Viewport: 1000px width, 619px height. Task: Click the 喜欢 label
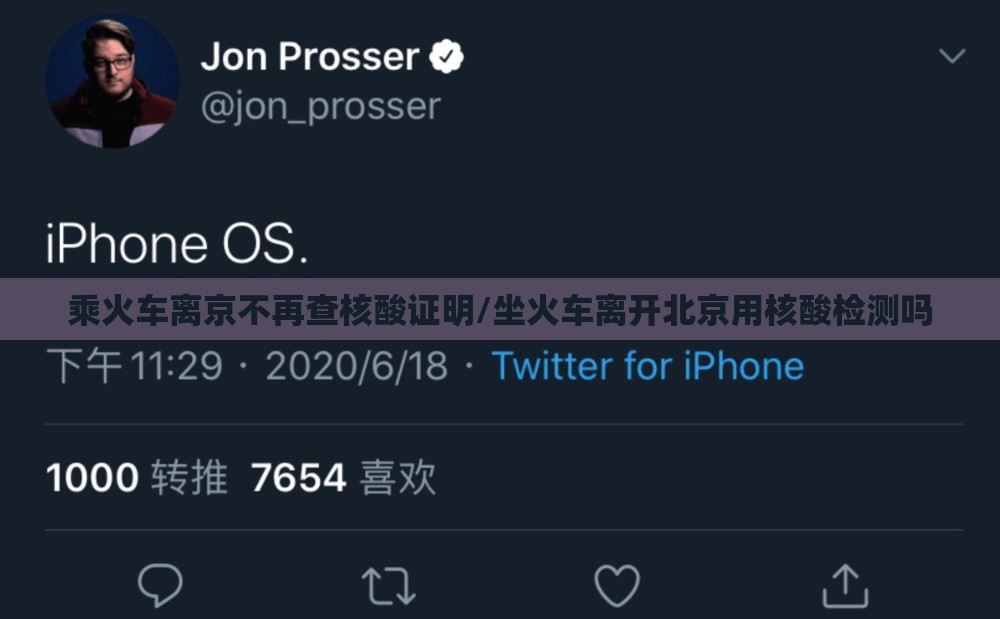(398, 477)
